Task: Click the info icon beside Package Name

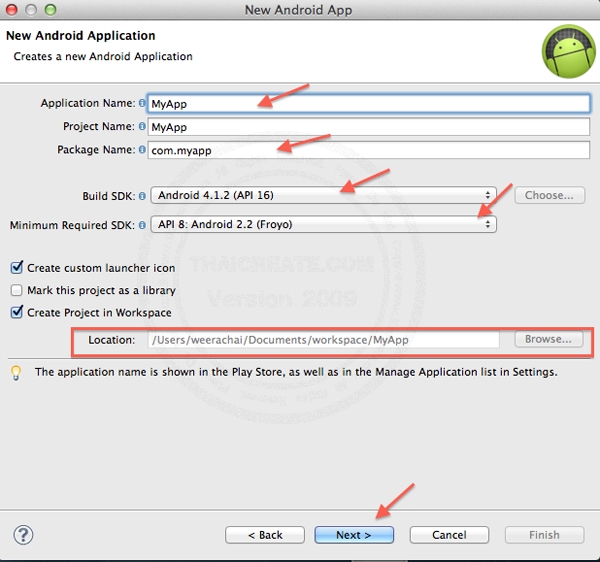Action: 142,150
